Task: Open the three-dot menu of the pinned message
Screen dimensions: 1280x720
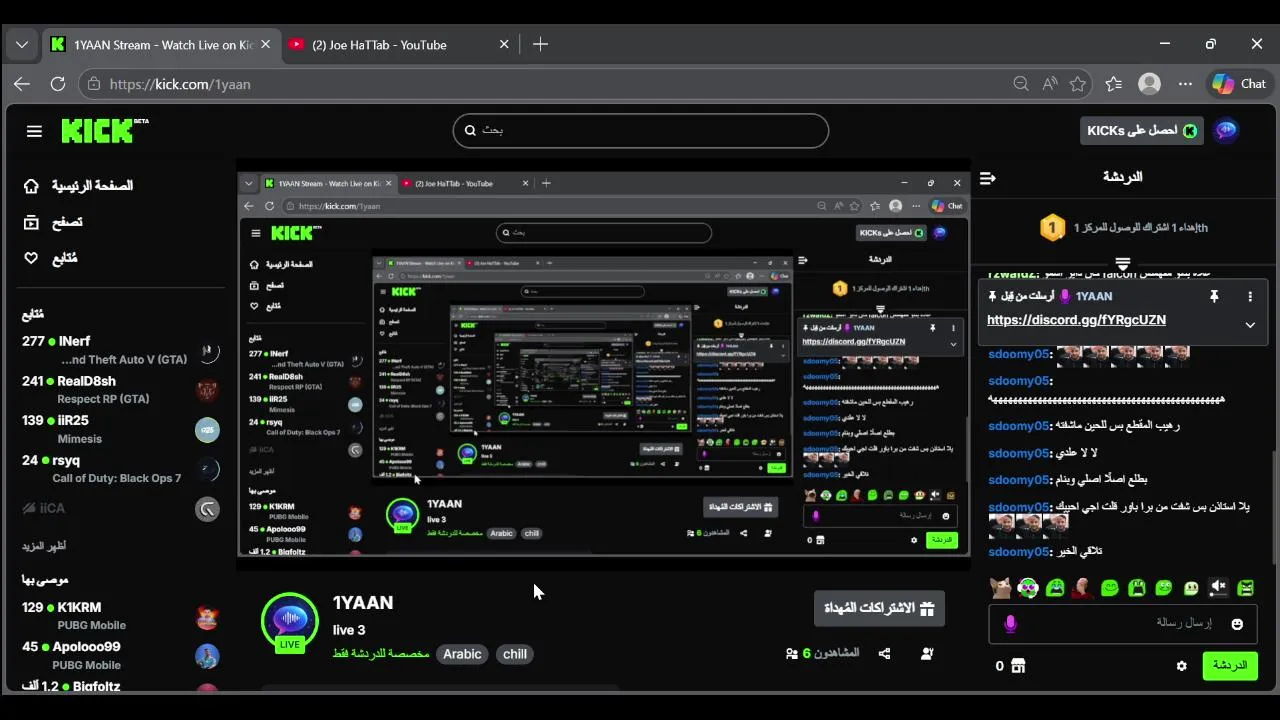Action: tap(1250, 296)
